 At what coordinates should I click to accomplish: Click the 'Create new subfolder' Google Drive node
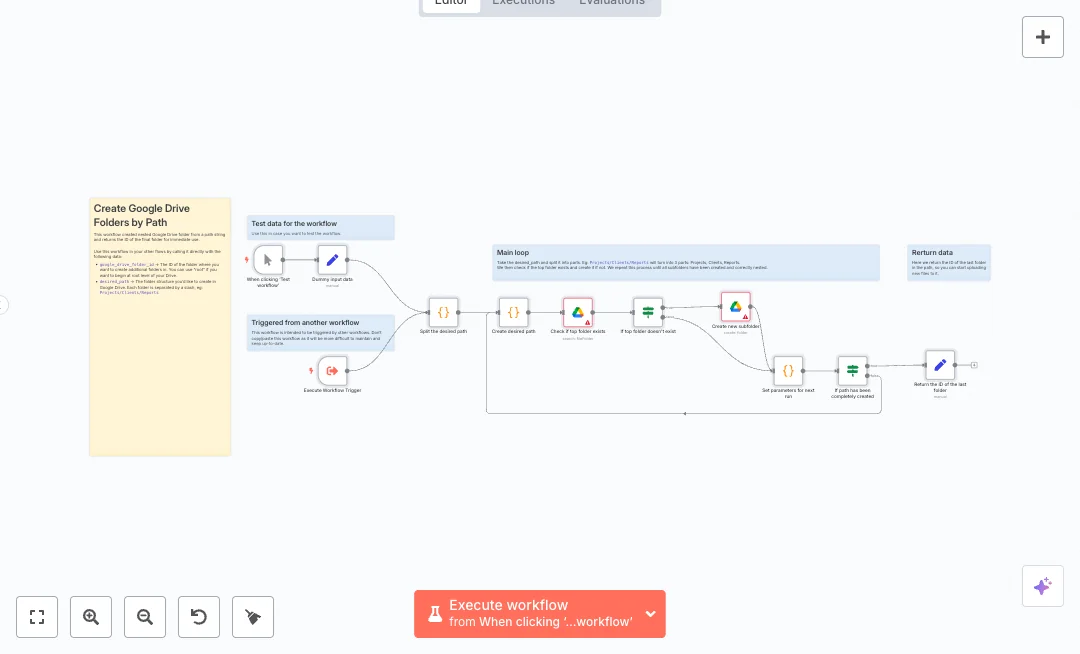pyautogui.click(x=735, y=307)
